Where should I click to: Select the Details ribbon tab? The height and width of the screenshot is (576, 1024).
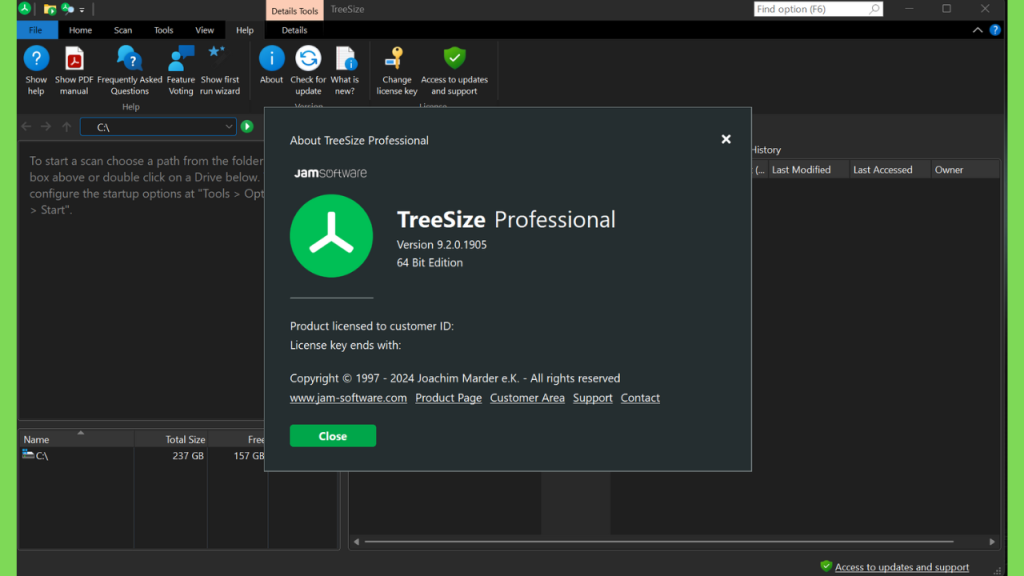point(294,30)
